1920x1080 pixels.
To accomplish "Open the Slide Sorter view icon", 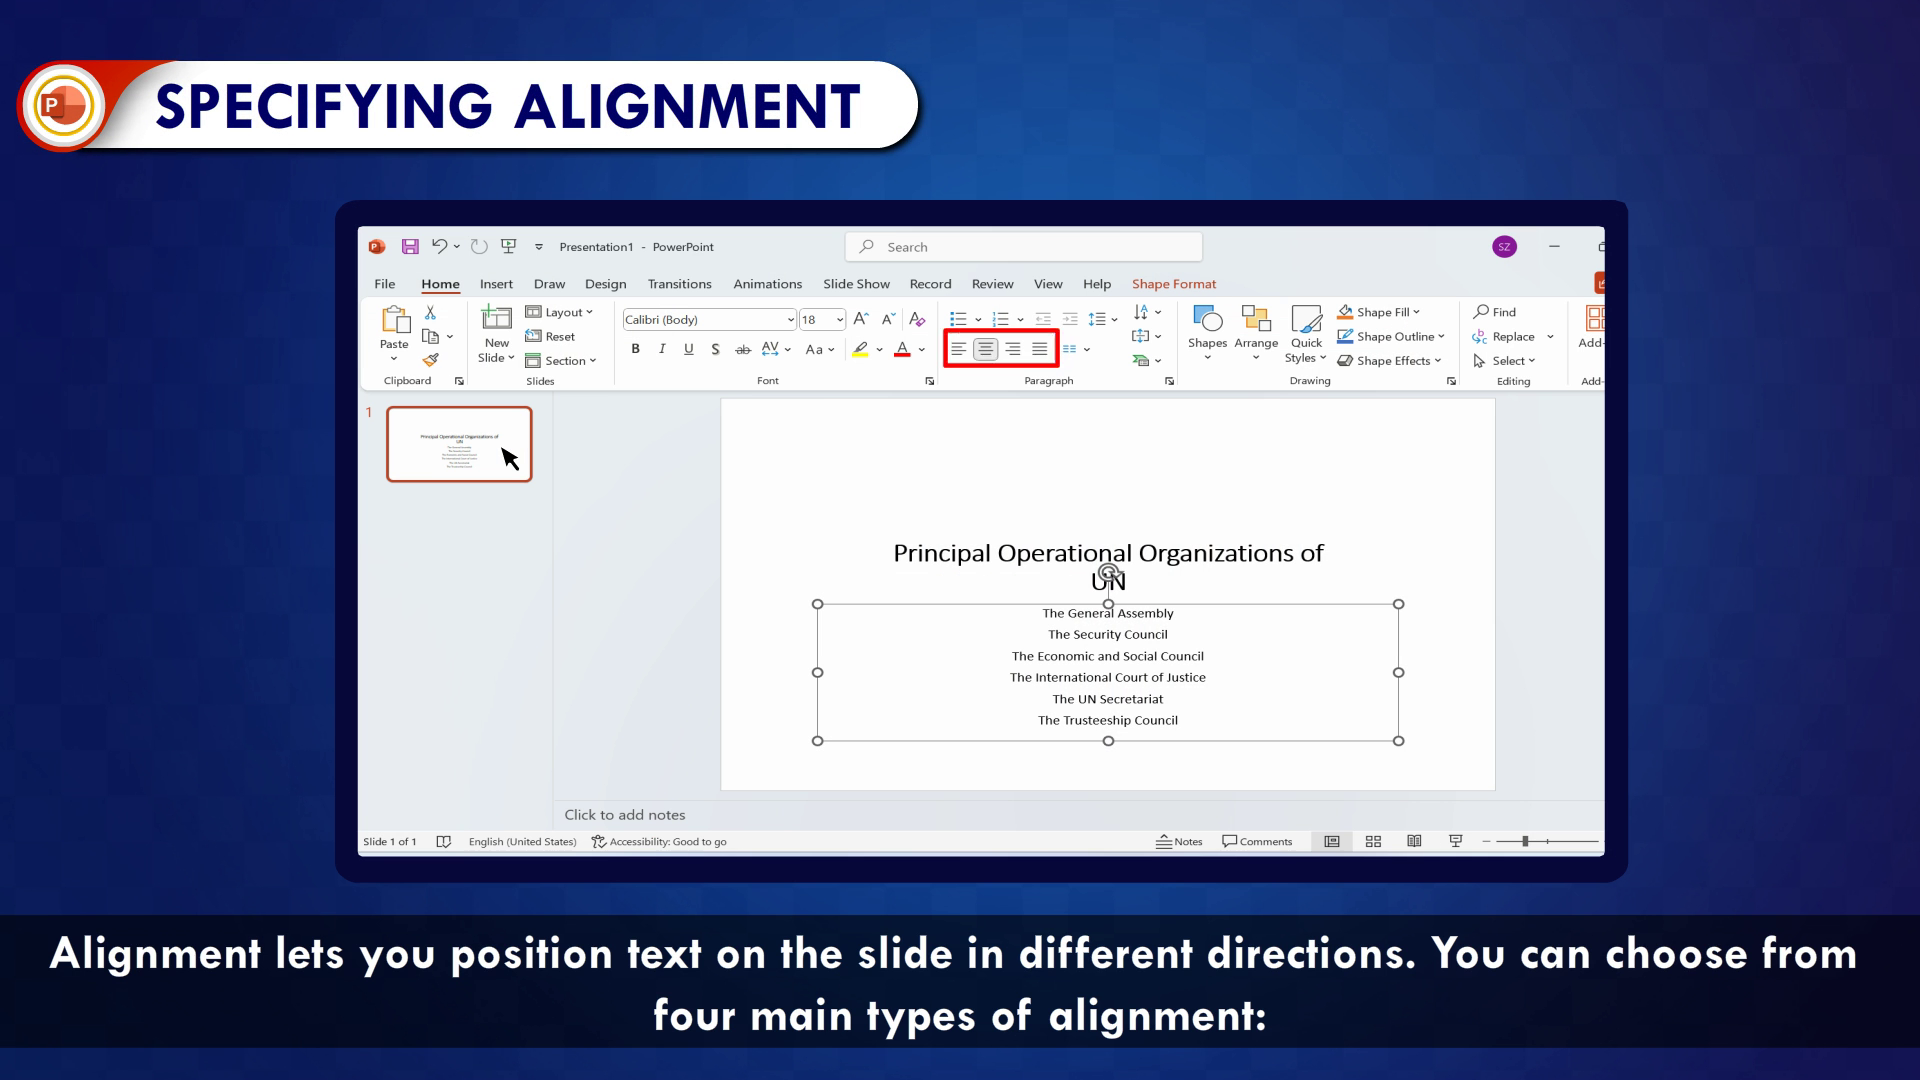I will [1373, 841].
